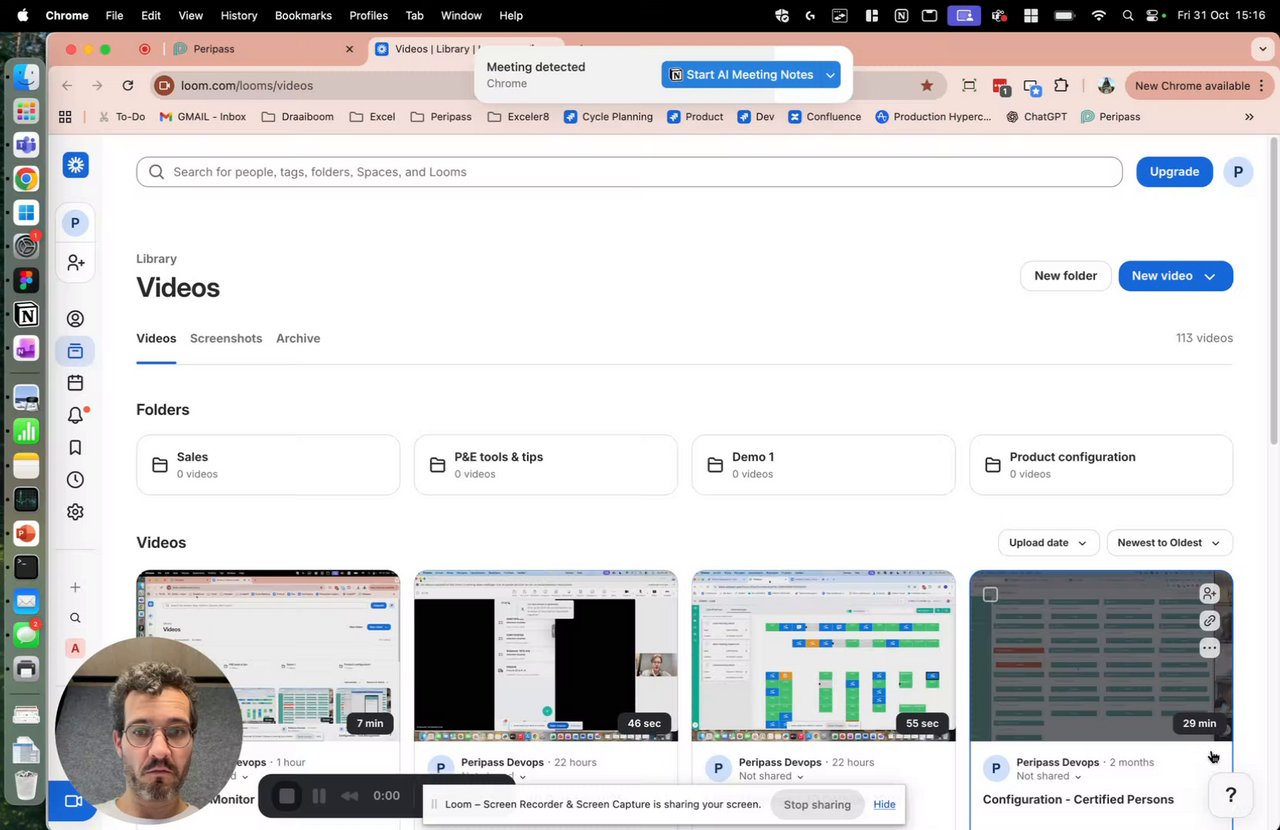Click the screenshot capture icon in Chrome toolbar
Image resolution: width=1280 pixels, height=830 pixels.
tap(969, 86)
